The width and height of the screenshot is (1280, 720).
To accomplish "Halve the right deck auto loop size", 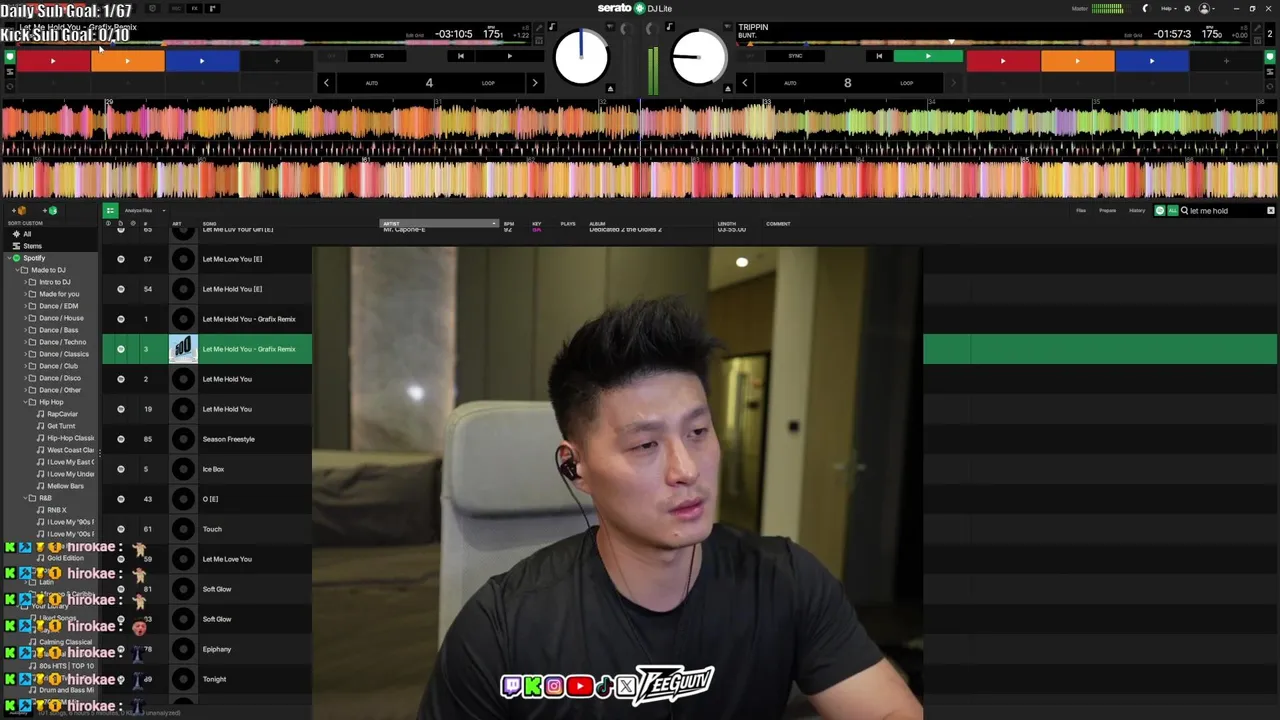I will pyautogui.click(x=744, y=83).
